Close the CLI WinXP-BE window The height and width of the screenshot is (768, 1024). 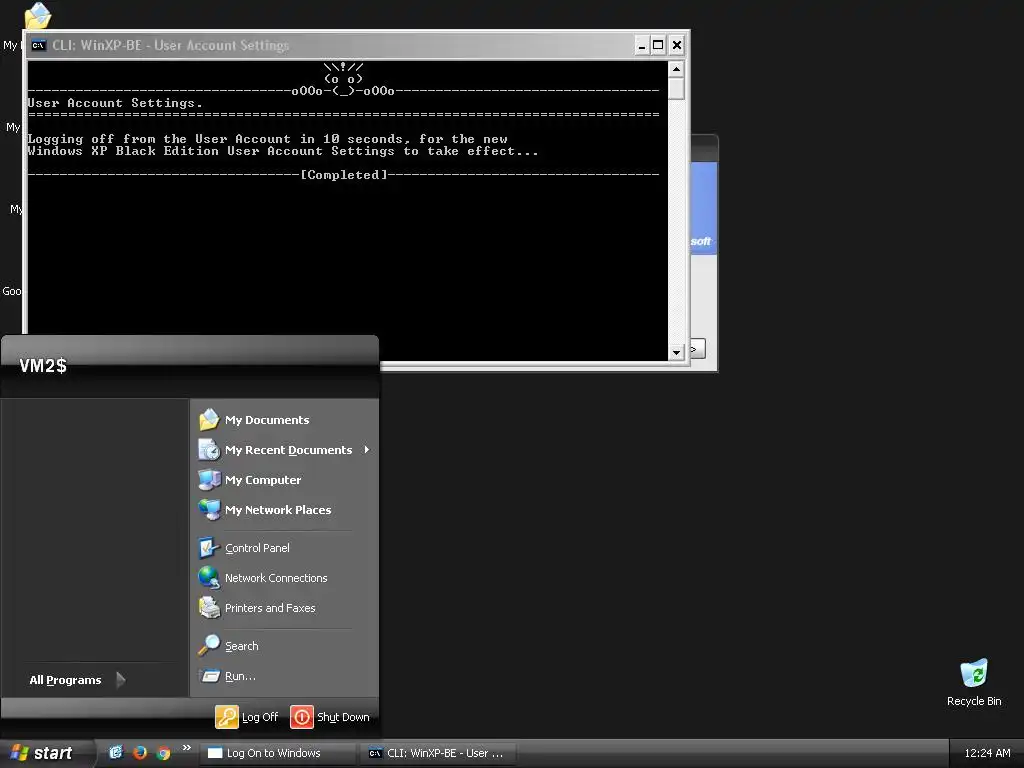pyautogui.click(x=677, y=45)
